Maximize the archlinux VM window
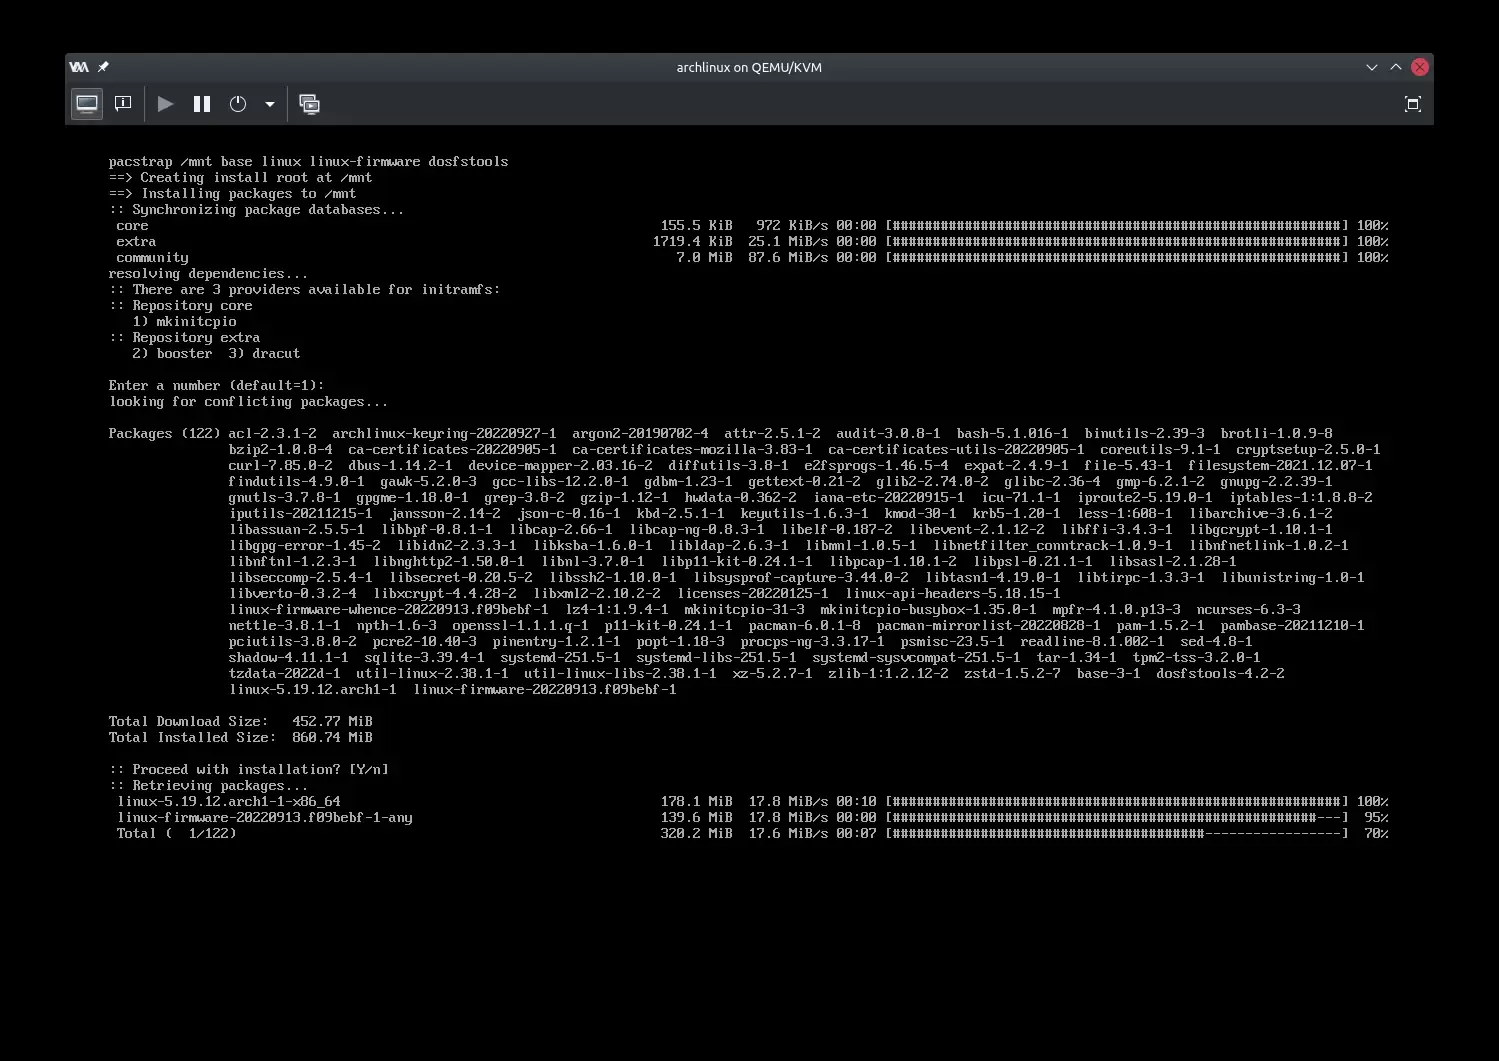The width and height of the screenshot is (1499, 1061). click(1395, 67)
